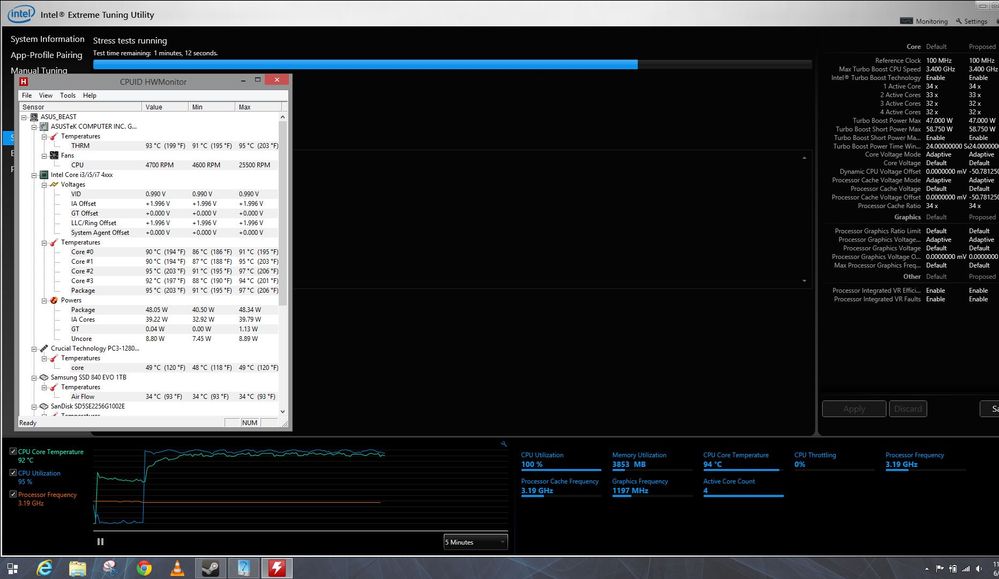Open Internet Explorer from the taskbar
Viewport: 999px width, 579px height.
coord(44,568)
